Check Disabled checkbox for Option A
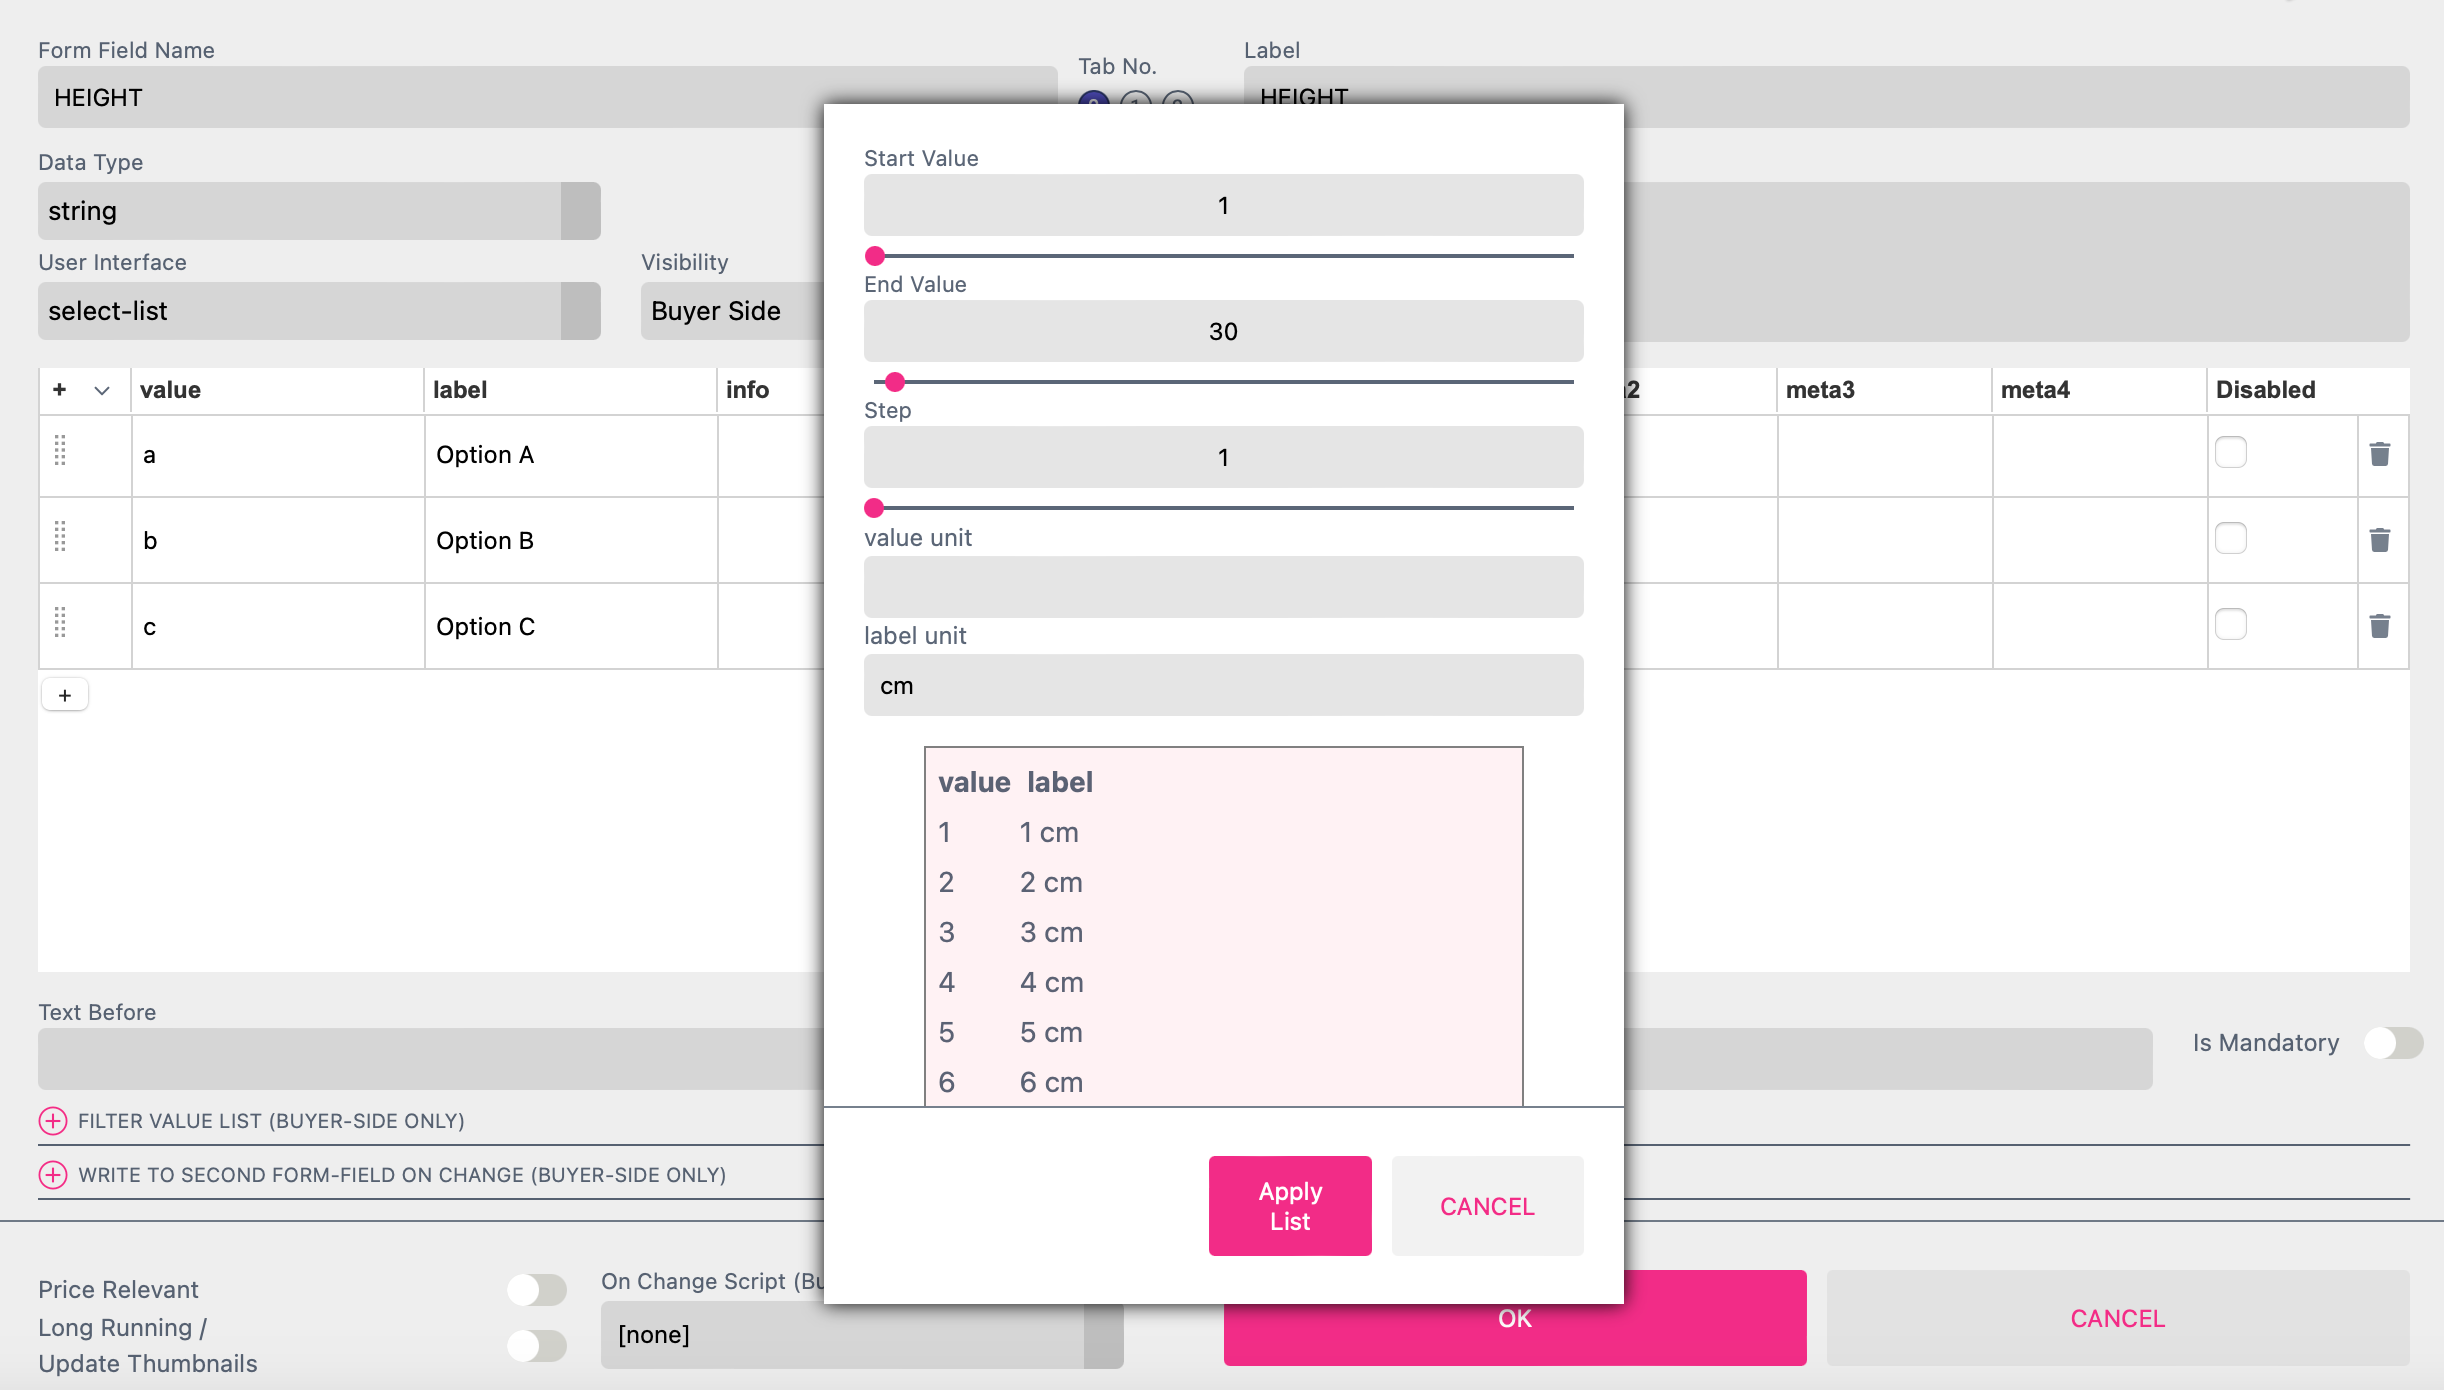2444x1390 pixels. tap(2230, 453)
